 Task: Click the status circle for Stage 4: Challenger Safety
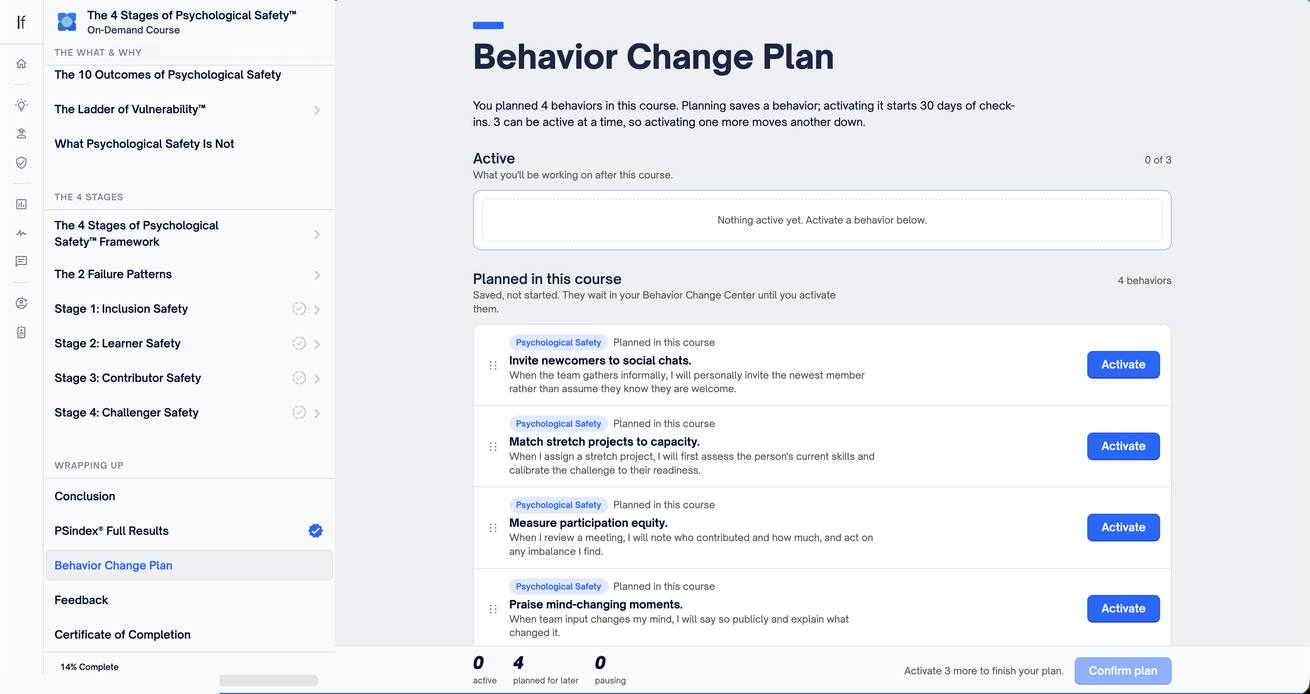click(x=299, y=412)
